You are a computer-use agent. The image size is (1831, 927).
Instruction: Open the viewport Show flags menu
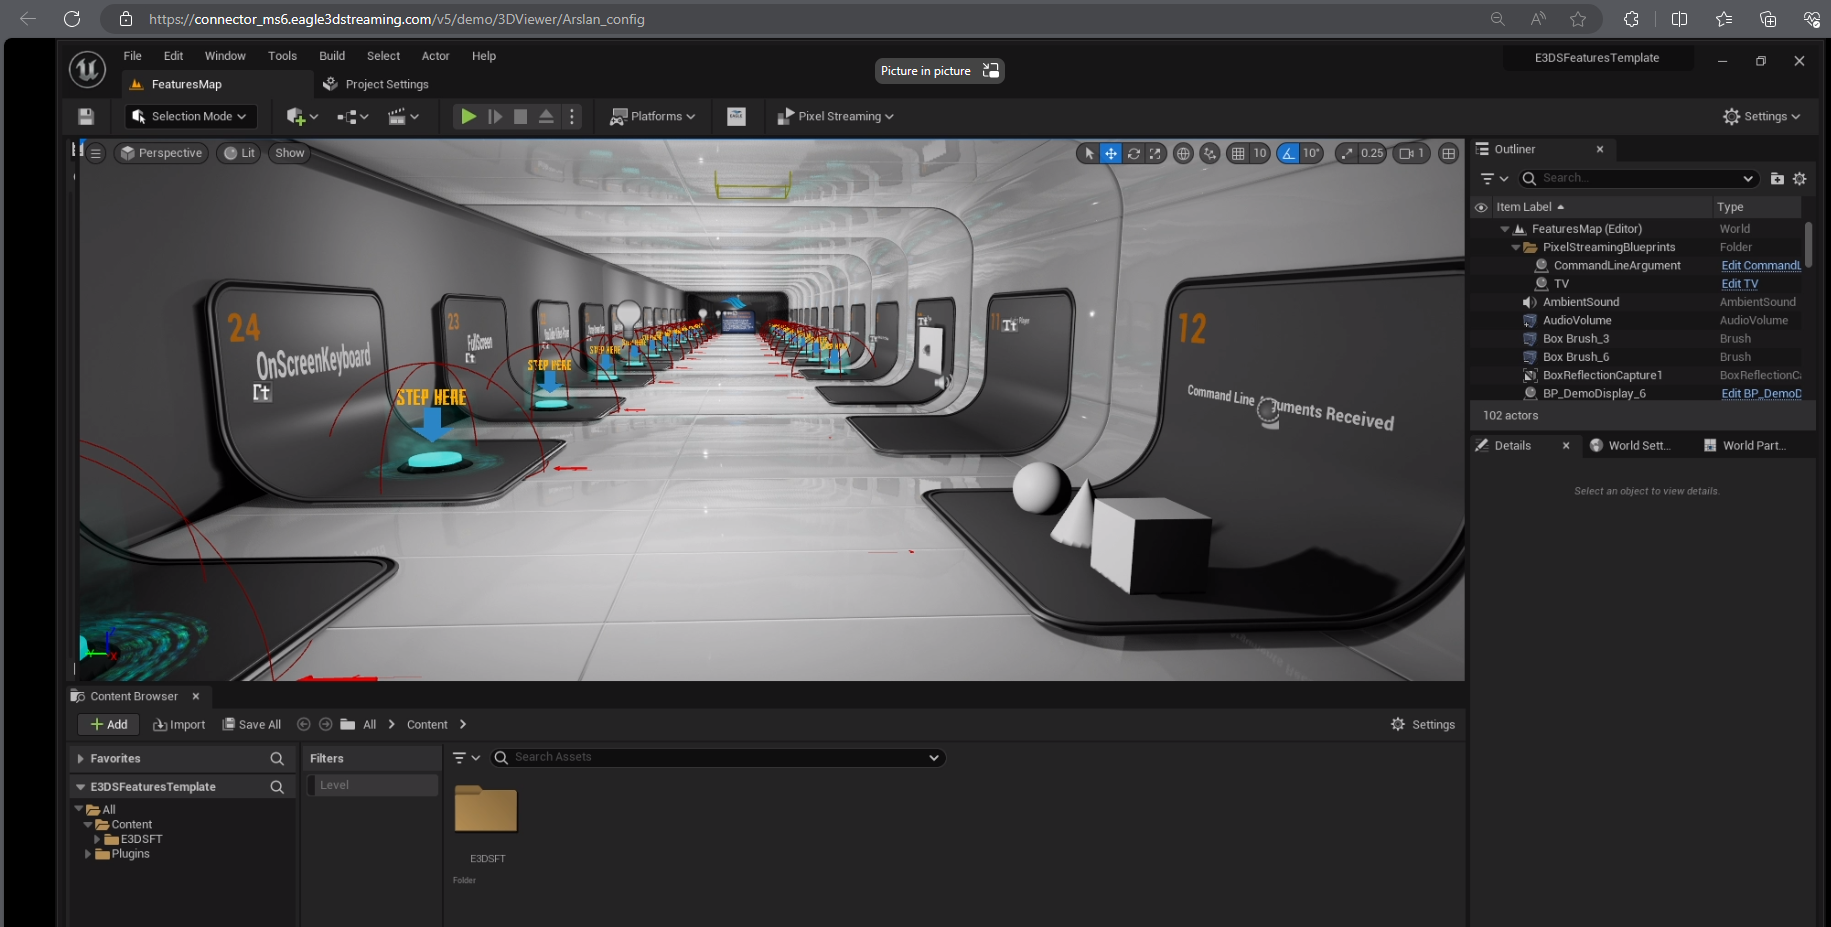[289, 153]
